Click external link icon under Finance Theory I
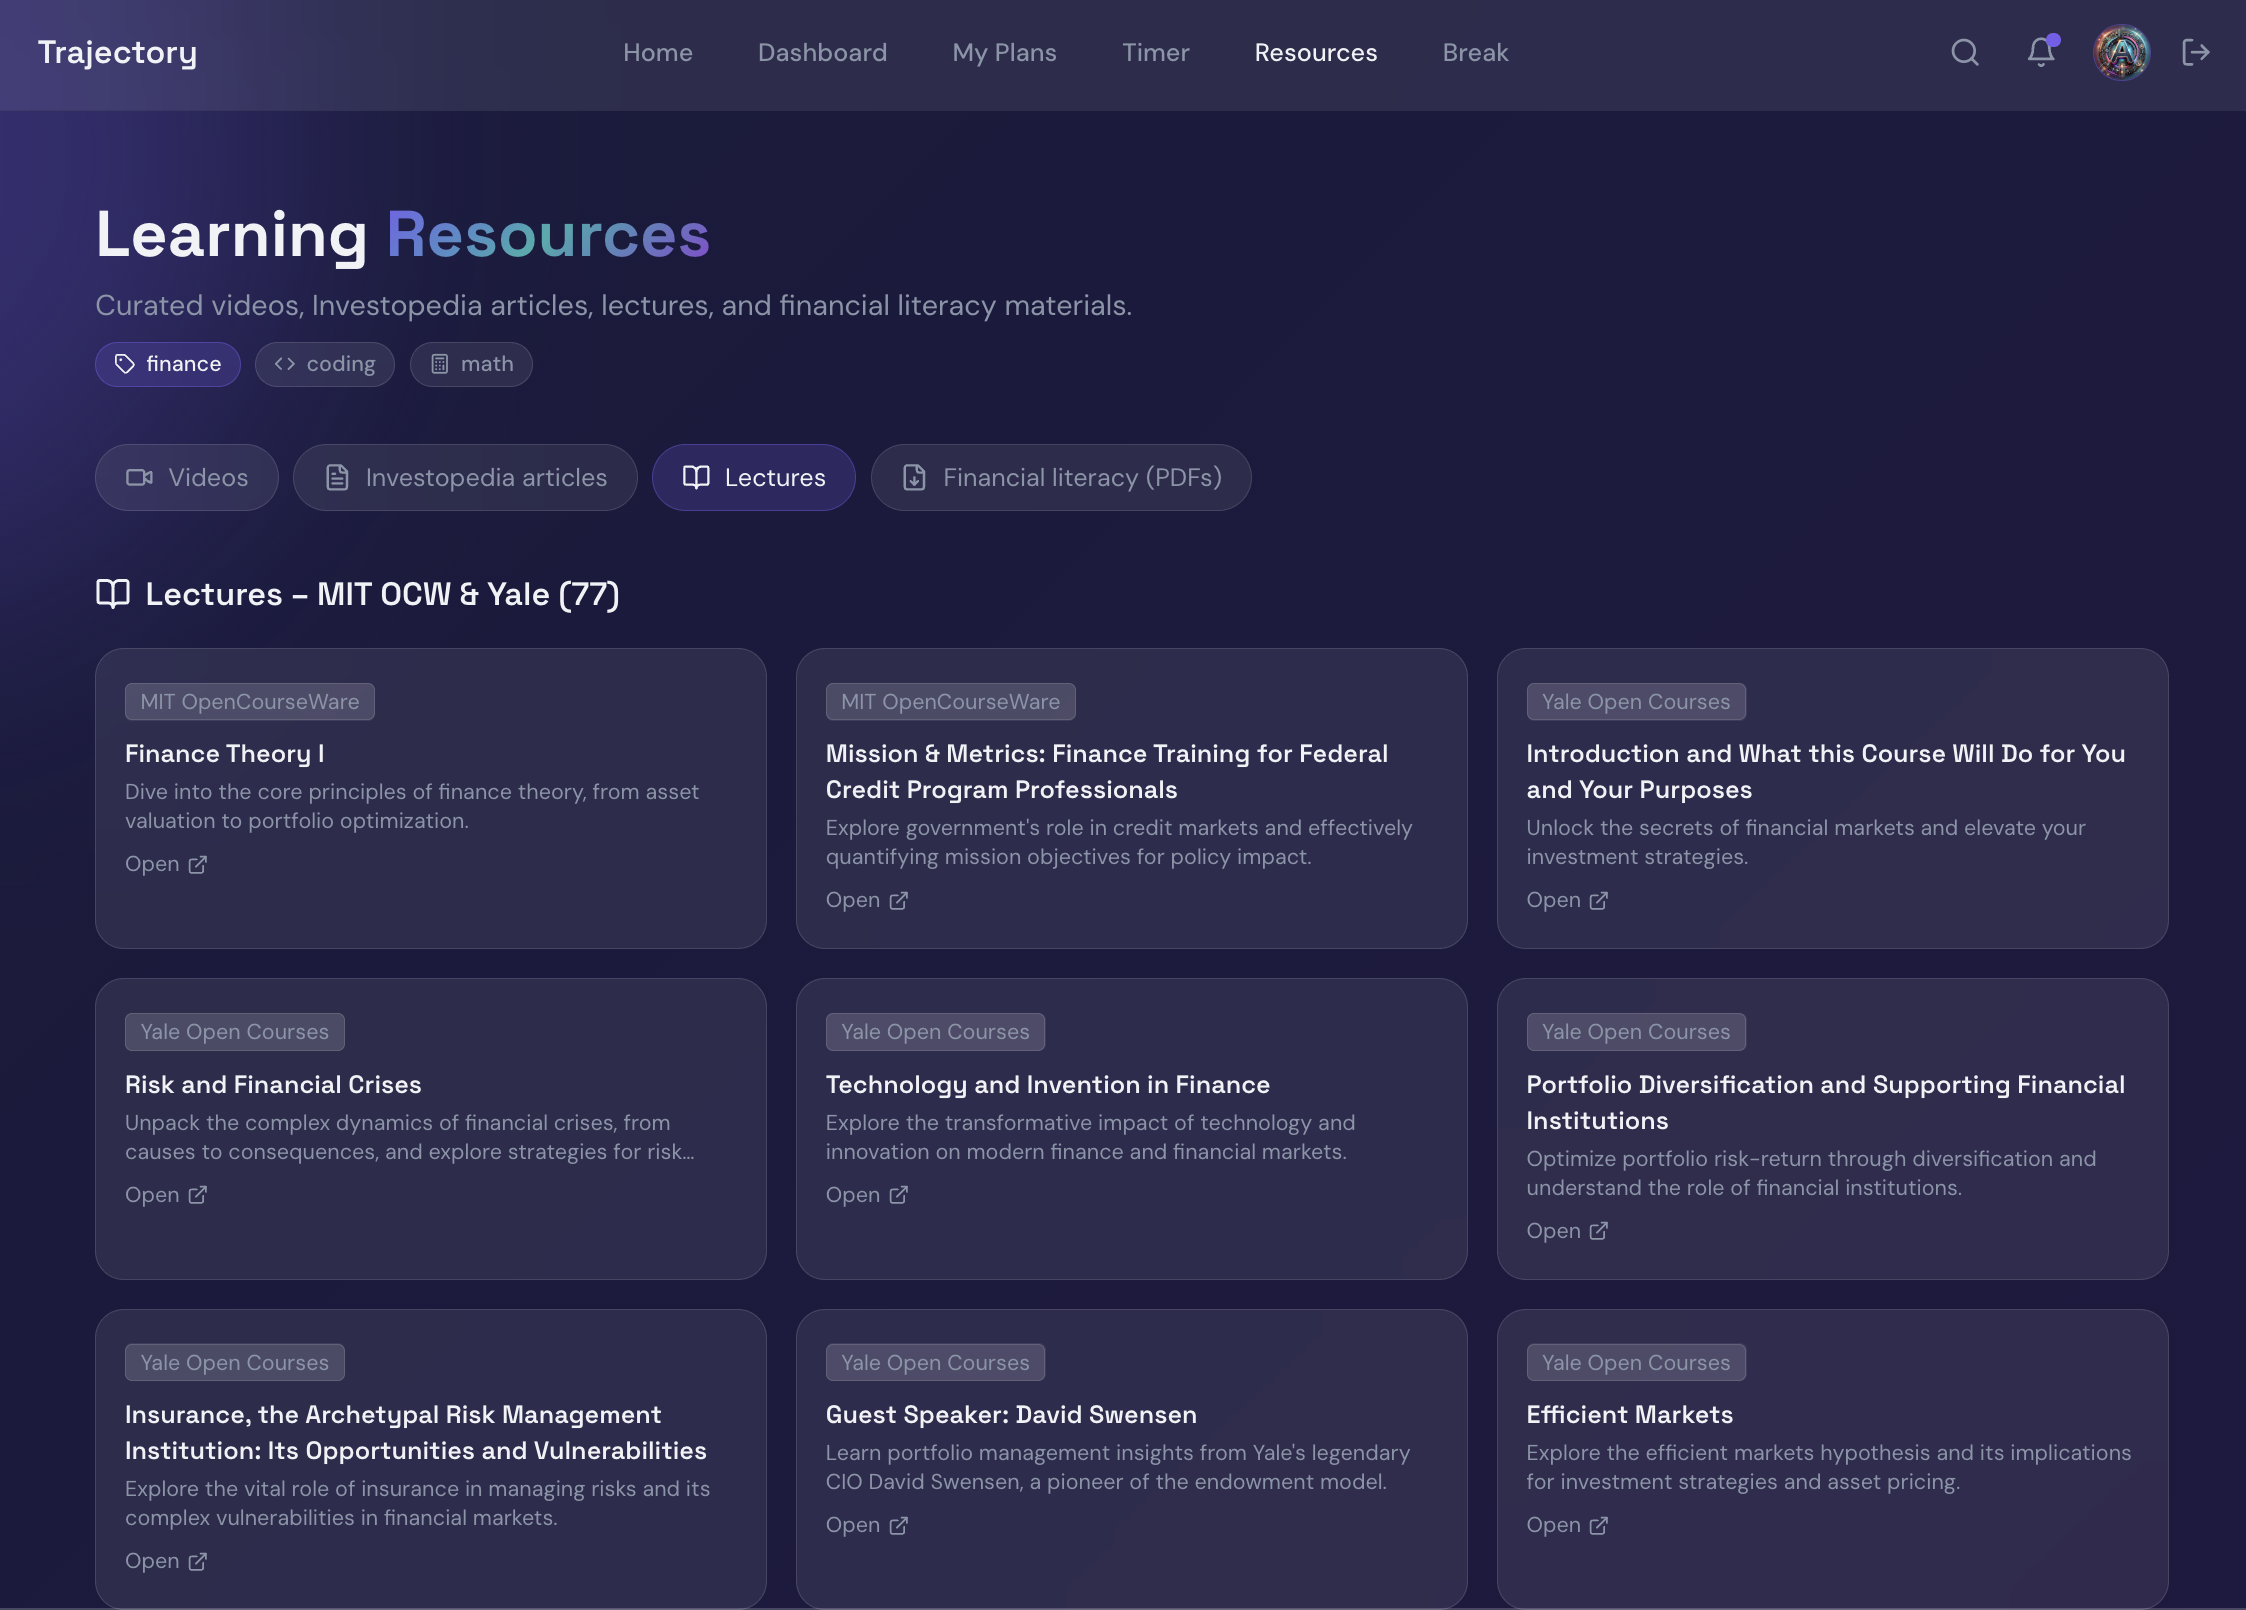The image size is (2246, 1610). click(198, 864)
